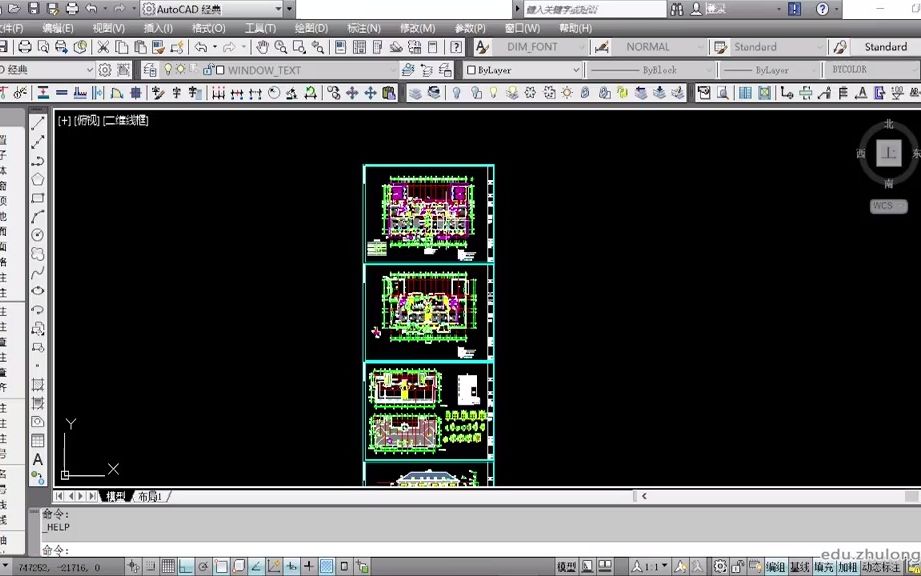Open the 视图(V) menu

(109, 28)
